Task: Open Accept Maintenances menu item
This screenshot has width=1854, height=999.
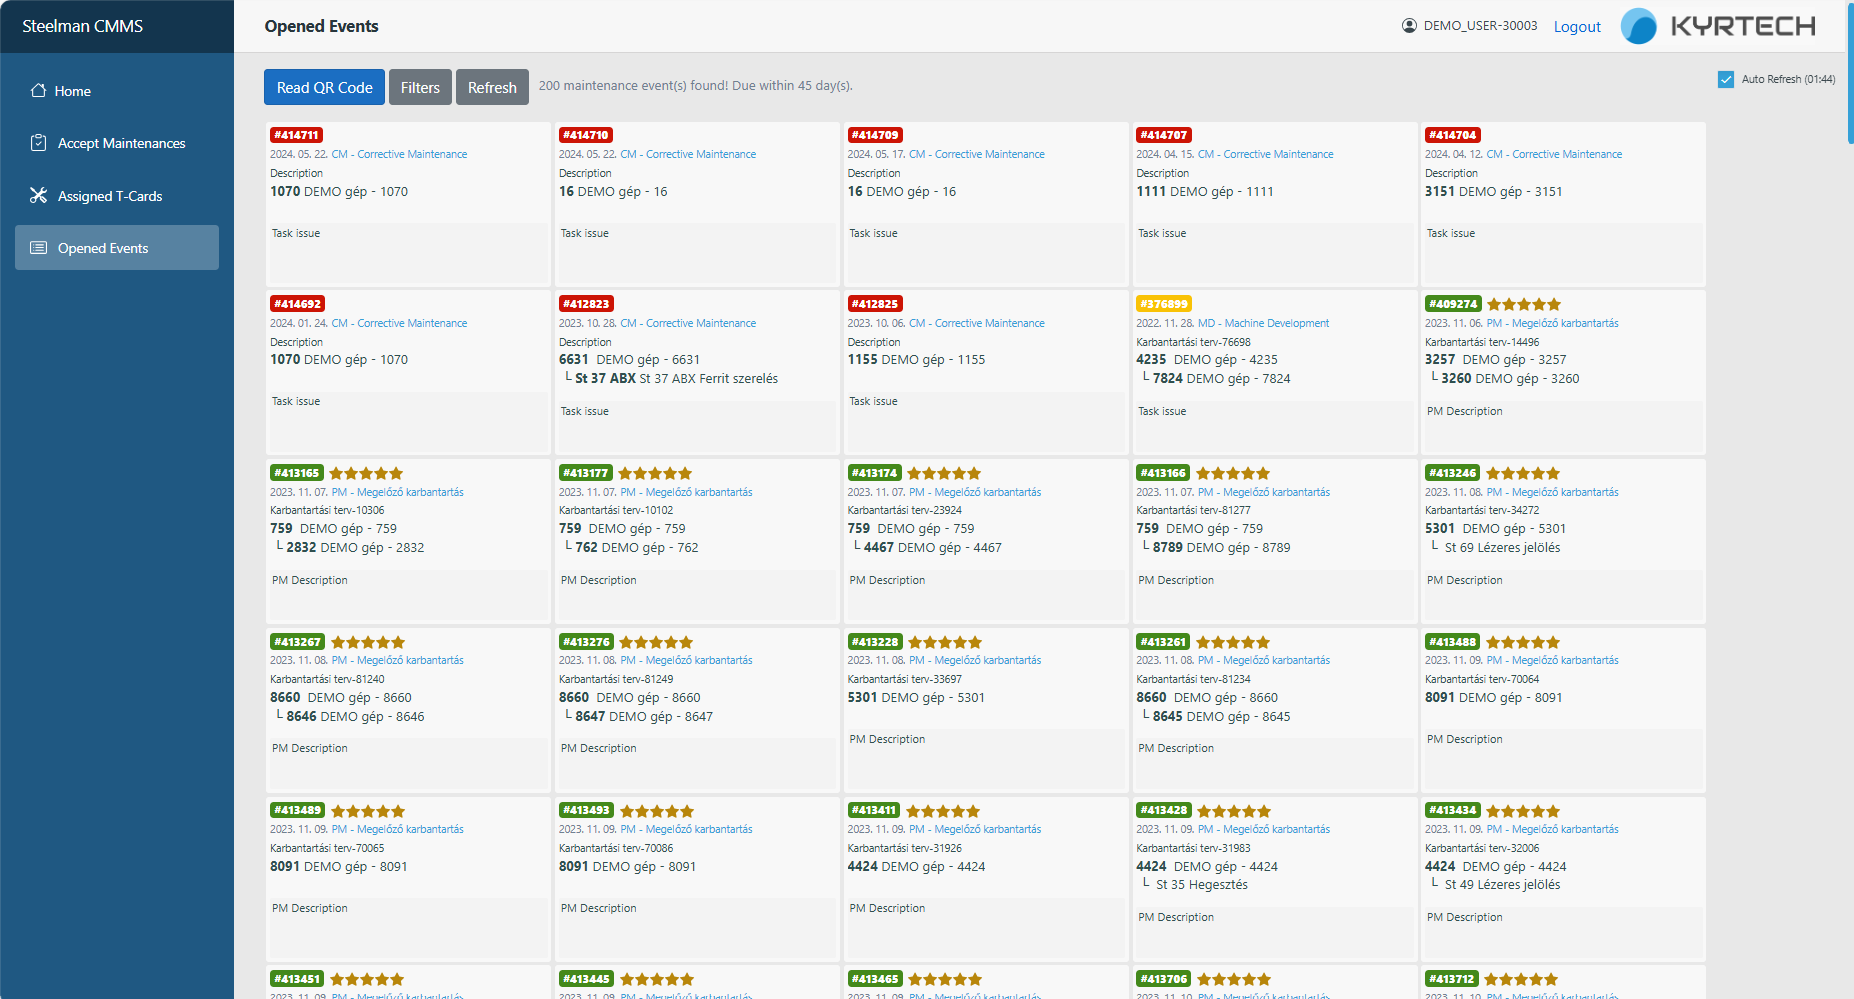Action: point(121,143)
